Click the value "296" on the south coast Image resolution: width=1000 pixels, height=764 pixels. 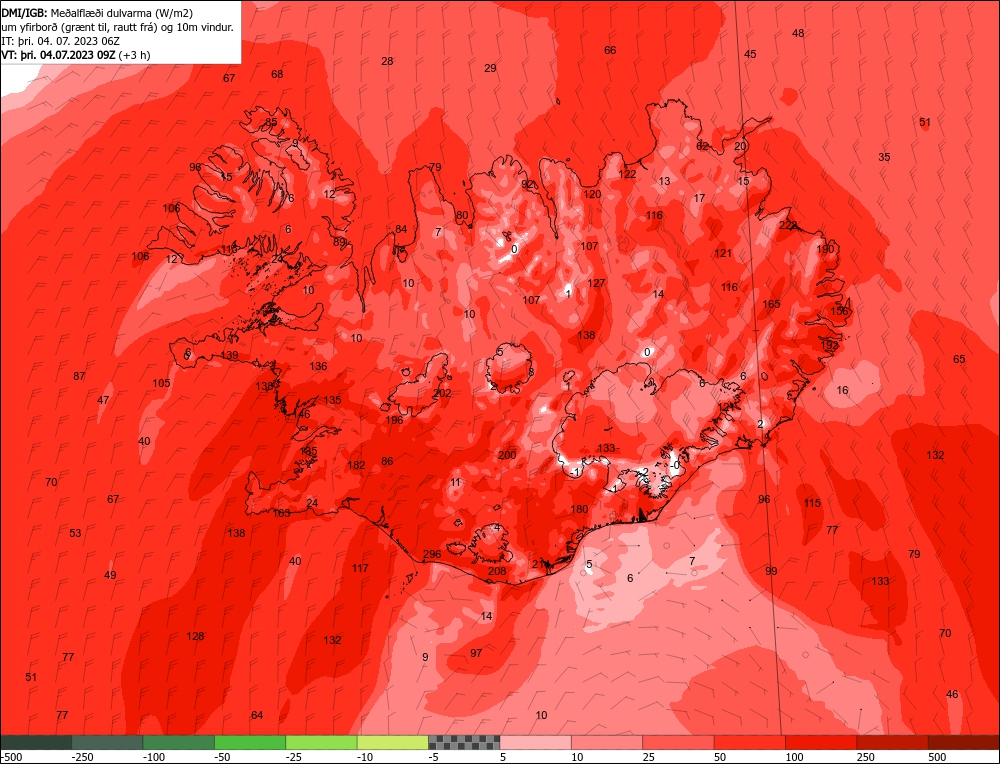point(432,554)
